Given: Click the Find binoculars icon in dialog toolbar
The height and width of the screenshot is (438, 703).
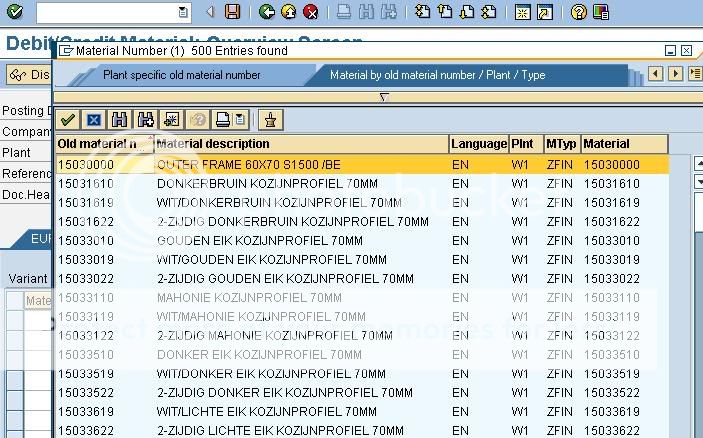Looking at the screenshot, I should [x=119, y=120].
